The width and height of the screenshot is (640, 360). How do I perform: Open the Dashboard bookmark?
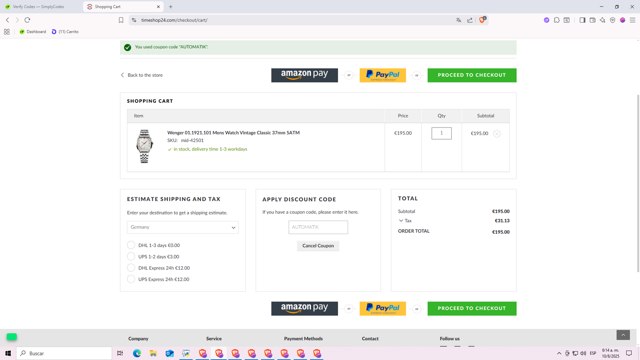[33, 31]
